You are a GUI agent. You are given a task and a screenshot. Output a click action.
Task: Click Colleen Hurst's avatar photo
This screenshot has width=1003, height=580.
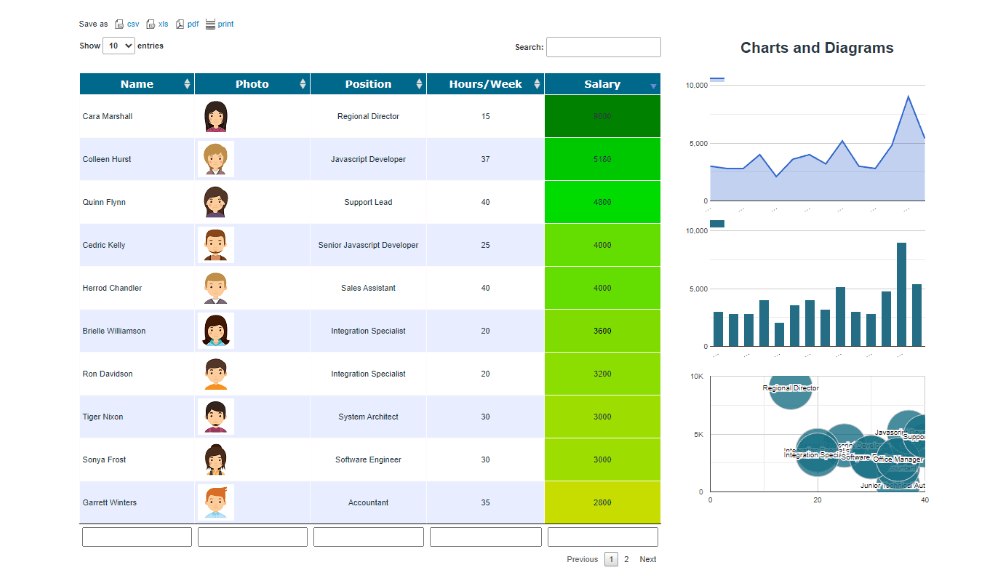pyautogui.click(x=215, y=160)
